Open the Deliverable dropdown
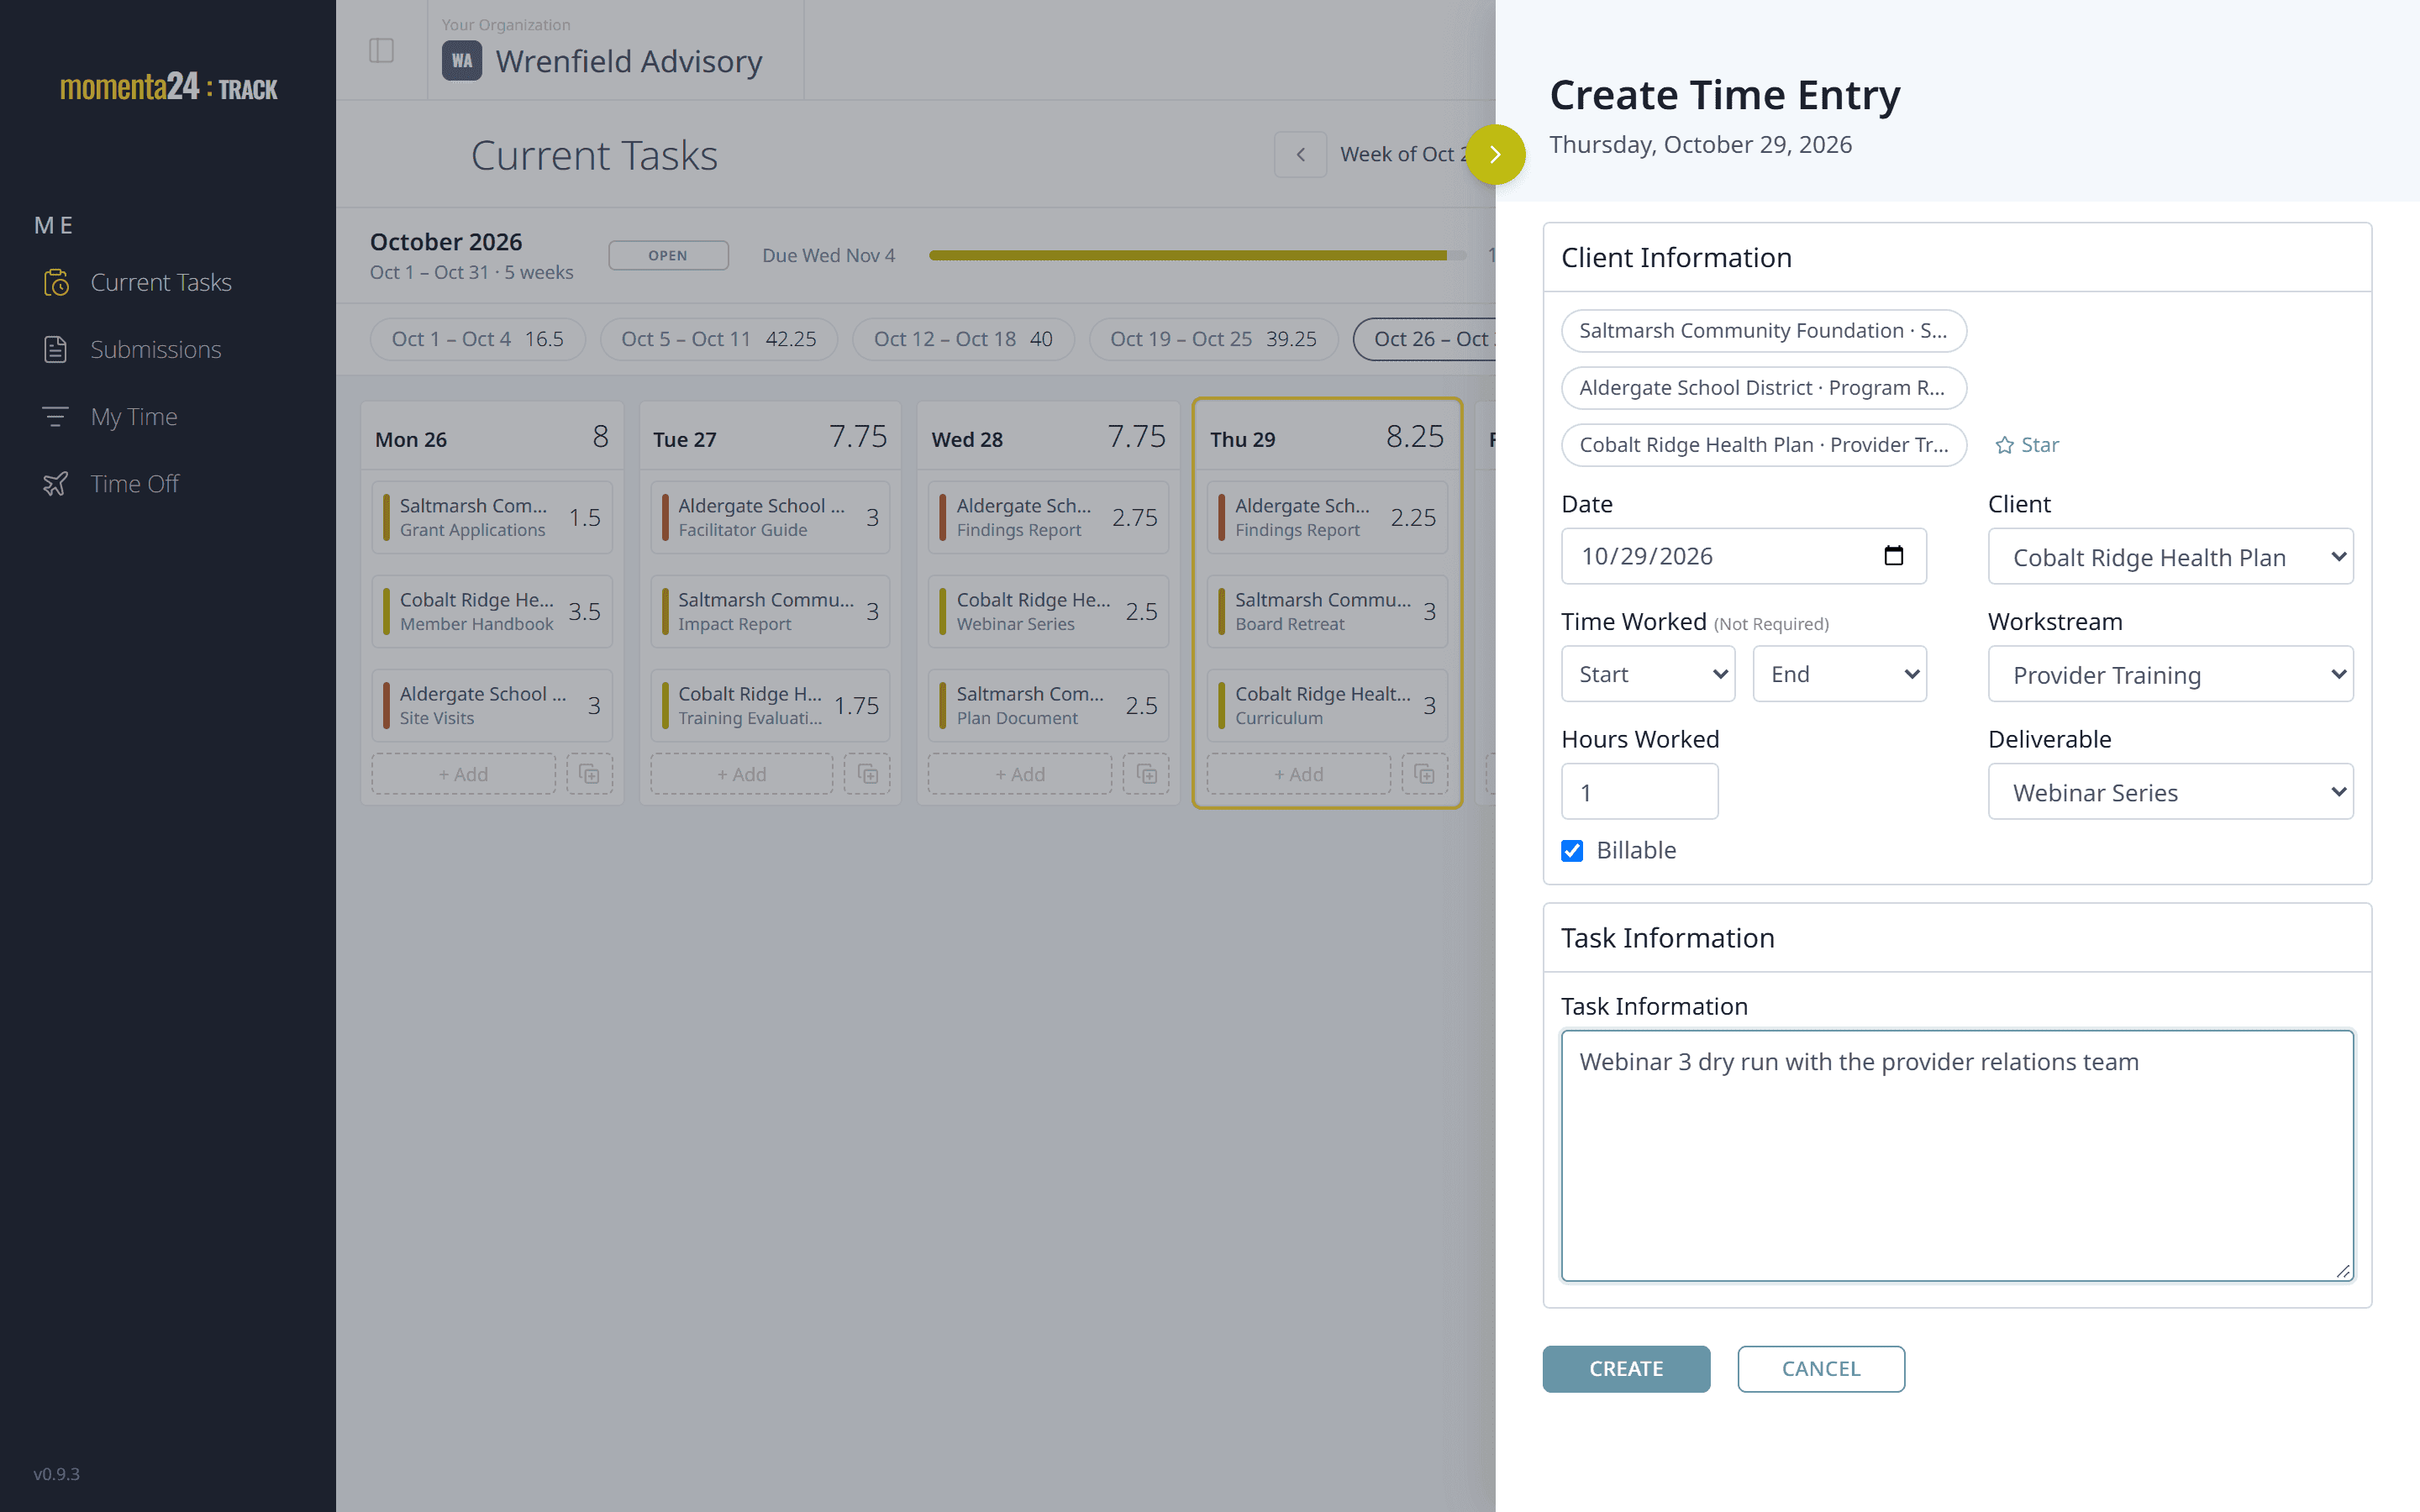 [x=2170, y=792]
